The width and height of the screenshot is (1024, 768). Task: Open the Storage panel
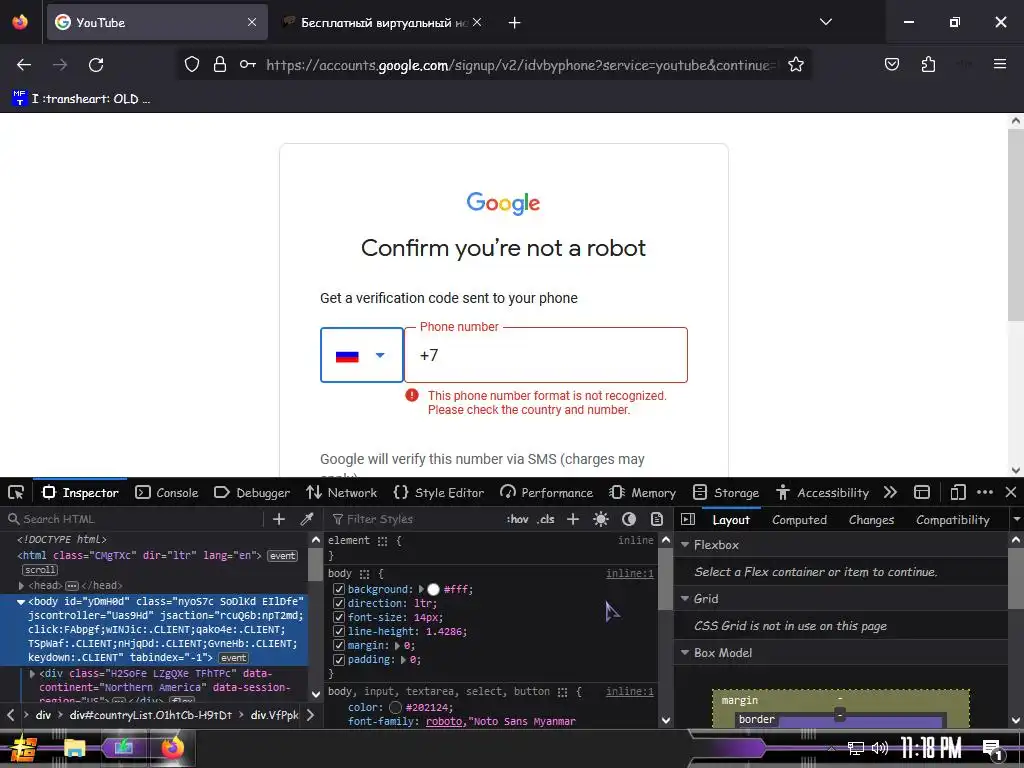726,492
